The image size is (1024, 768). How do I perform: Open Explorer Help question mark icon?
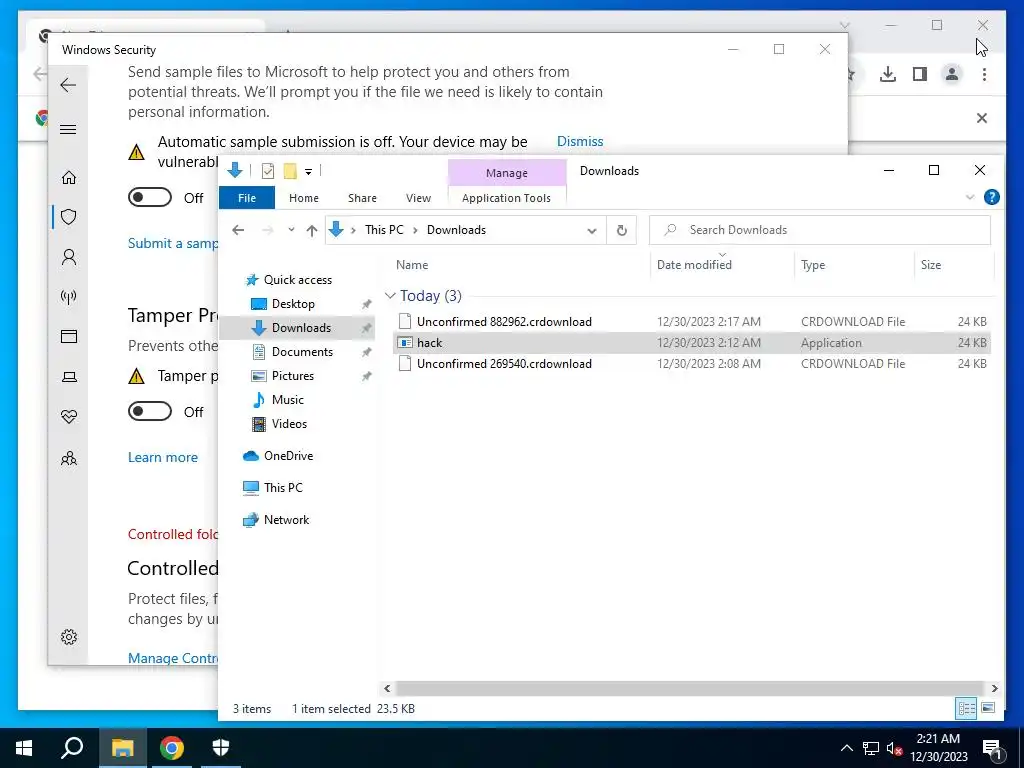991,197
